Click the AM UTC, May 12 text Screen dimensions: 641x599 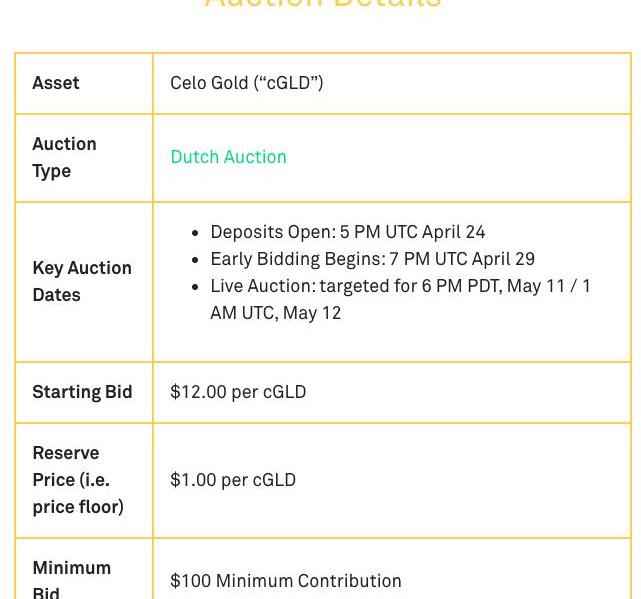pyautogui.click(x=275, y=313)
